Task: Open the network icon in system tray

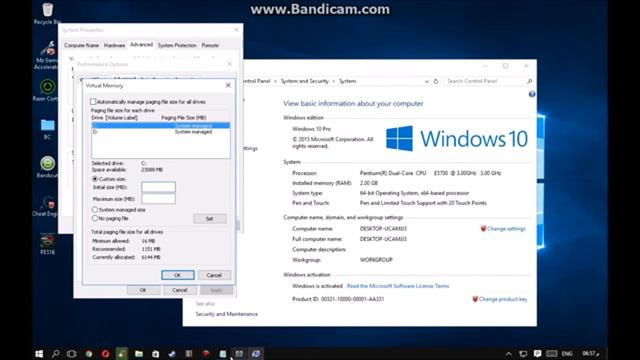Action: coord(523,353)
